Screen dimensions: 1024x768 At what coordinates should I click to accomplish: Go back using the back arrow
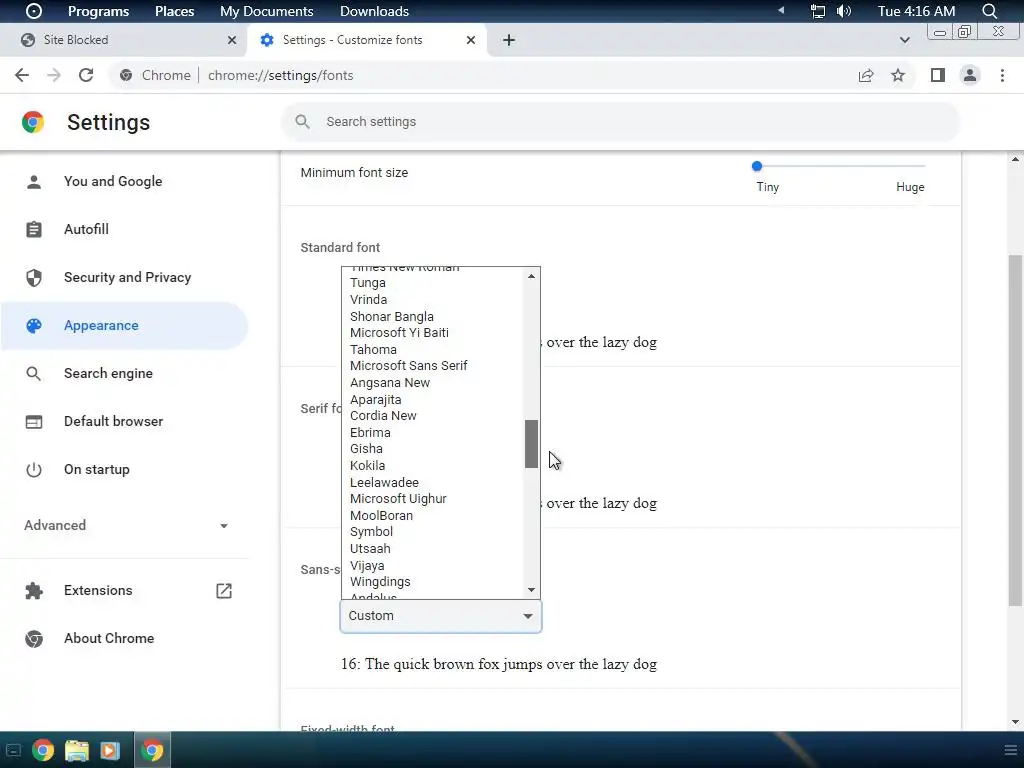[22, 75]
